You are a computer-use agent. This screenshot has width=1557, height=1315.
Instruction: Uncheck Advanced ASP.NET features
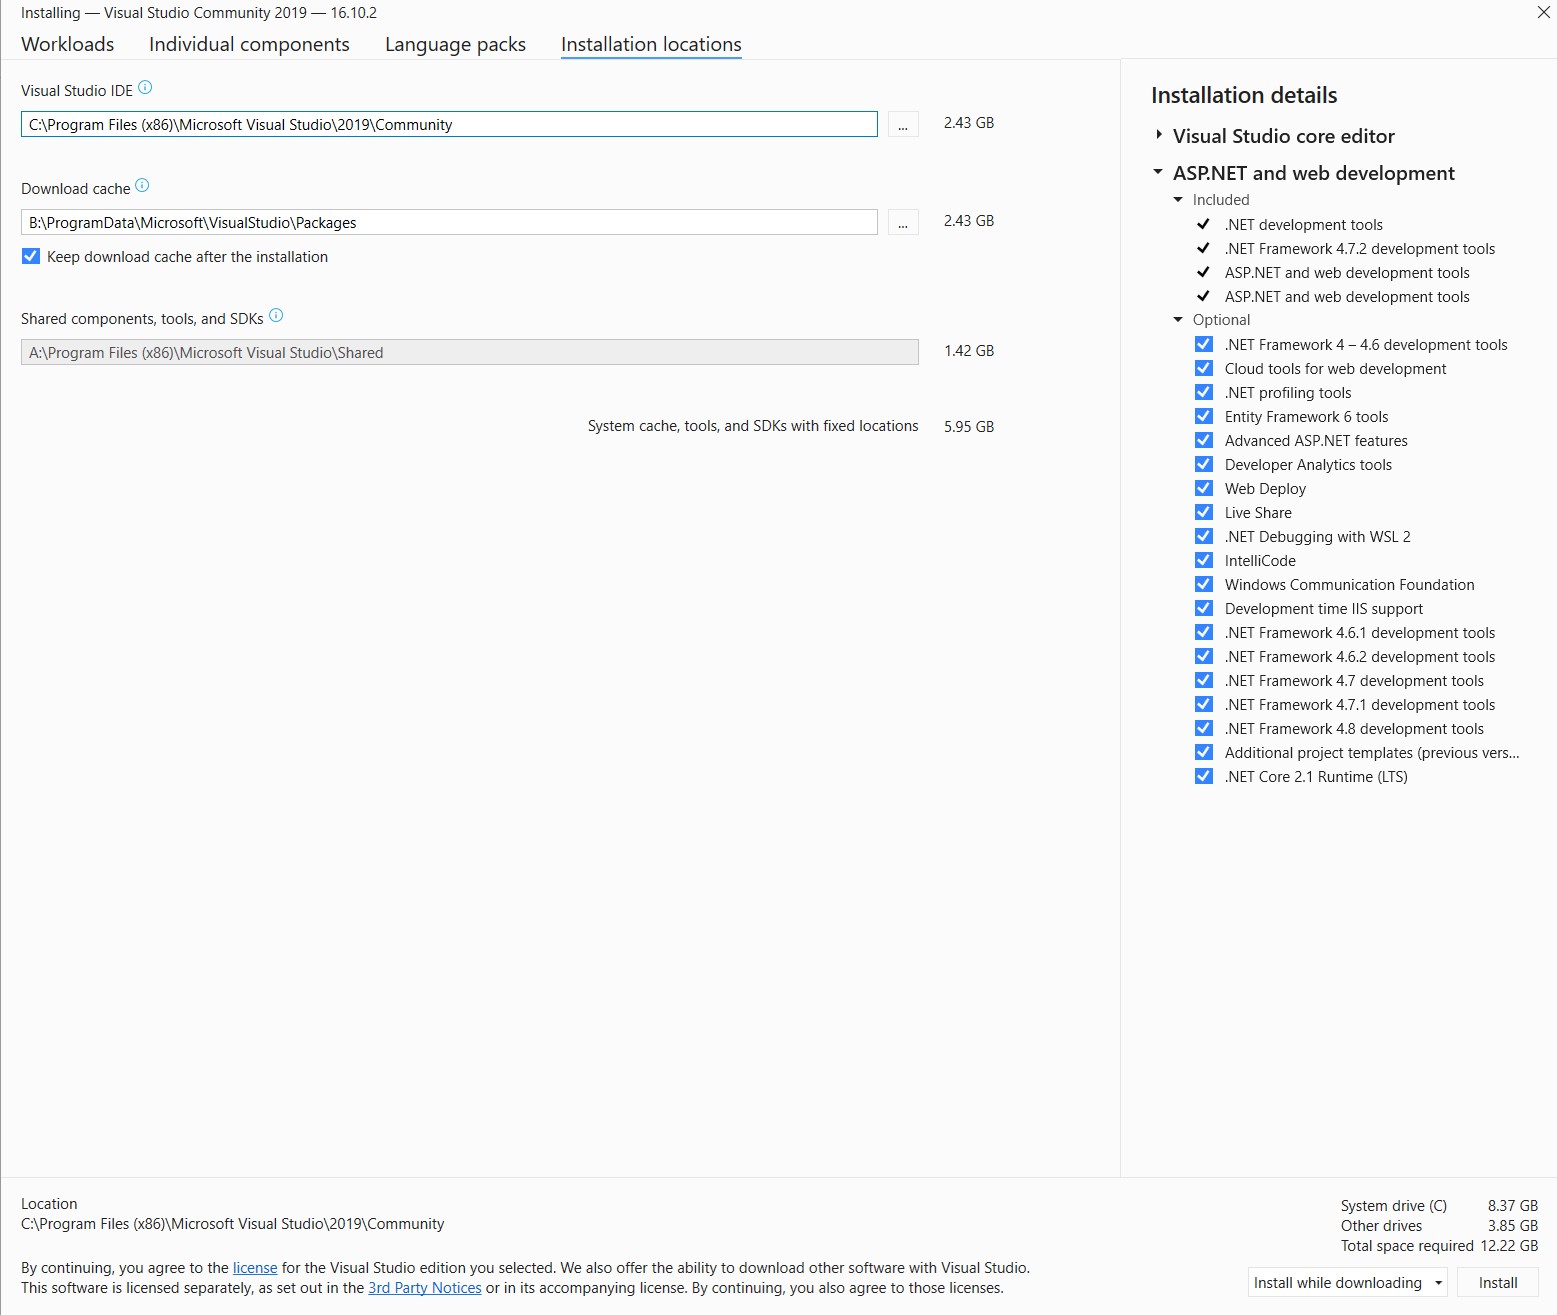1204,440
